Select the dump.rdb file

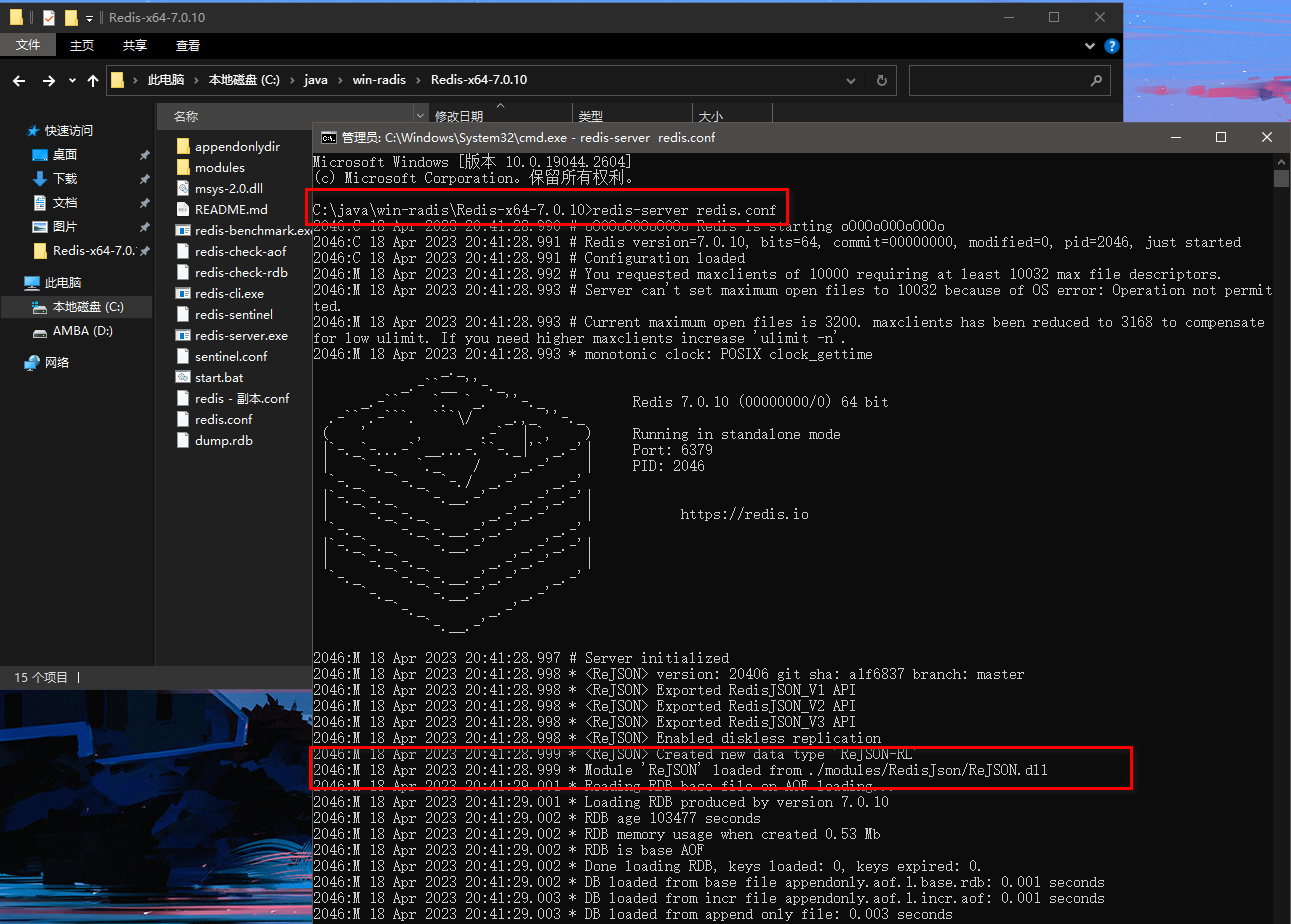(x=223, y=440)
